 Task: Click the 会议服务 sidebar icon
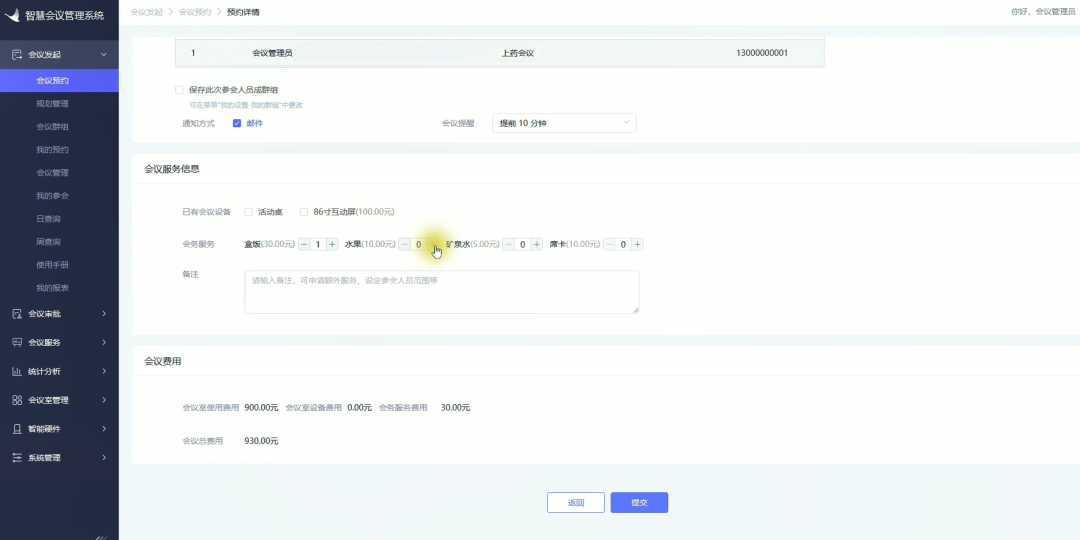[17, 342]
